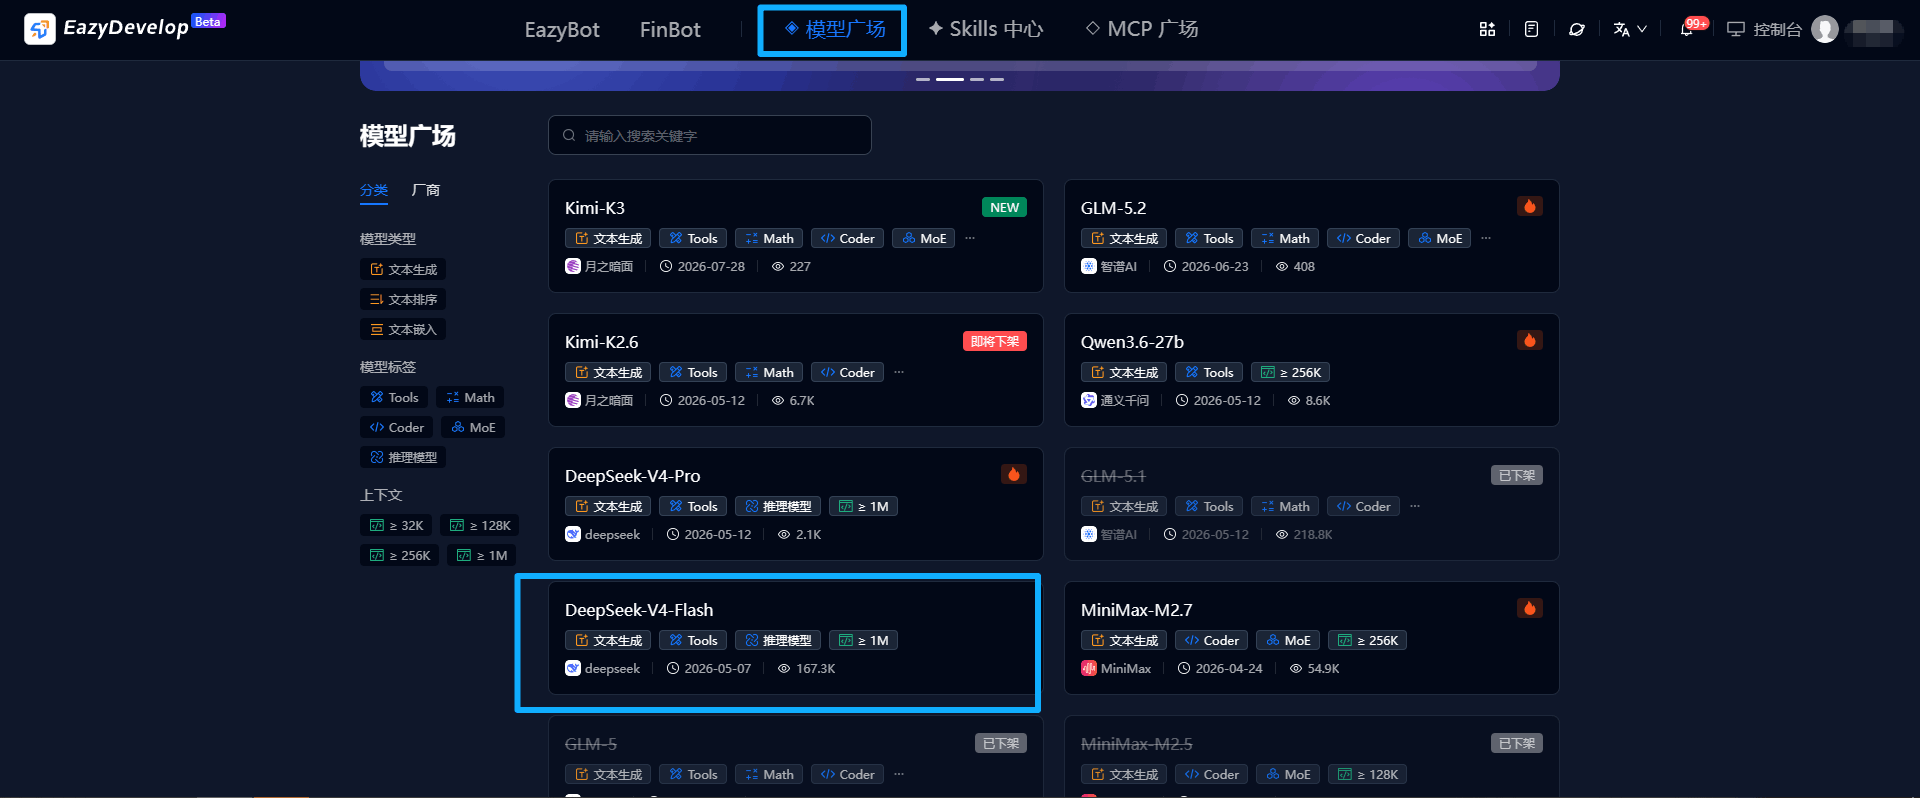
Task: Select the 分类 filter tab
Action: tap(374, 190)
